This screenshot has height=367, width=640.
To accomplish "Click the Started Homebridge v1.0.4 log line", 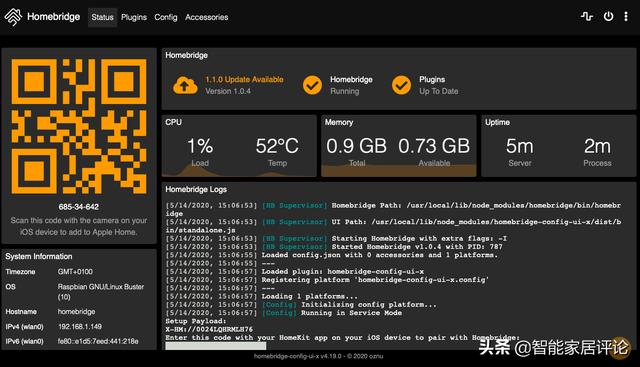I will [334, 247].
